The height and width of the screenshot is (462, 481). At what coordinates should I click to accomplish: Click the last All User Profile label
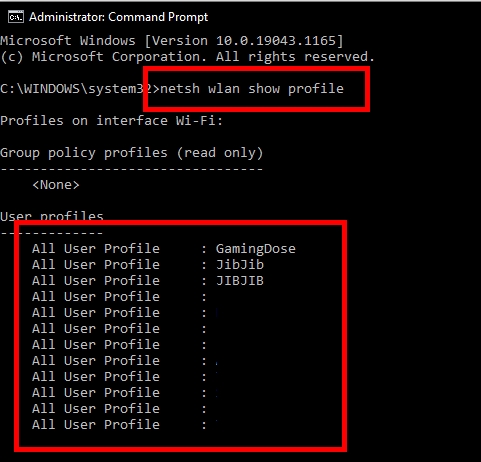(x=96, y=425)
